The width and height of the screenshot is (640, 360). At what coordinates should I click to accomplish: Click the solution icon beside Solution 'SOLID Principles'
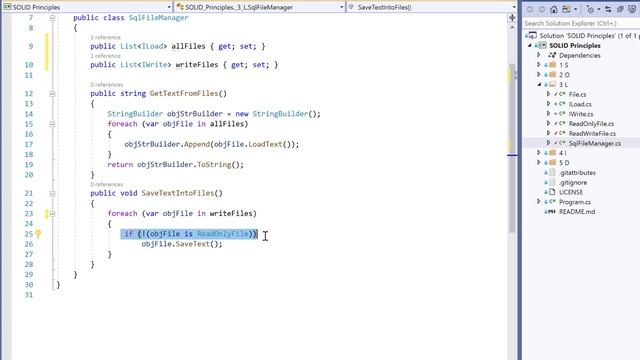pyautogui.click(x=532, y=36)
